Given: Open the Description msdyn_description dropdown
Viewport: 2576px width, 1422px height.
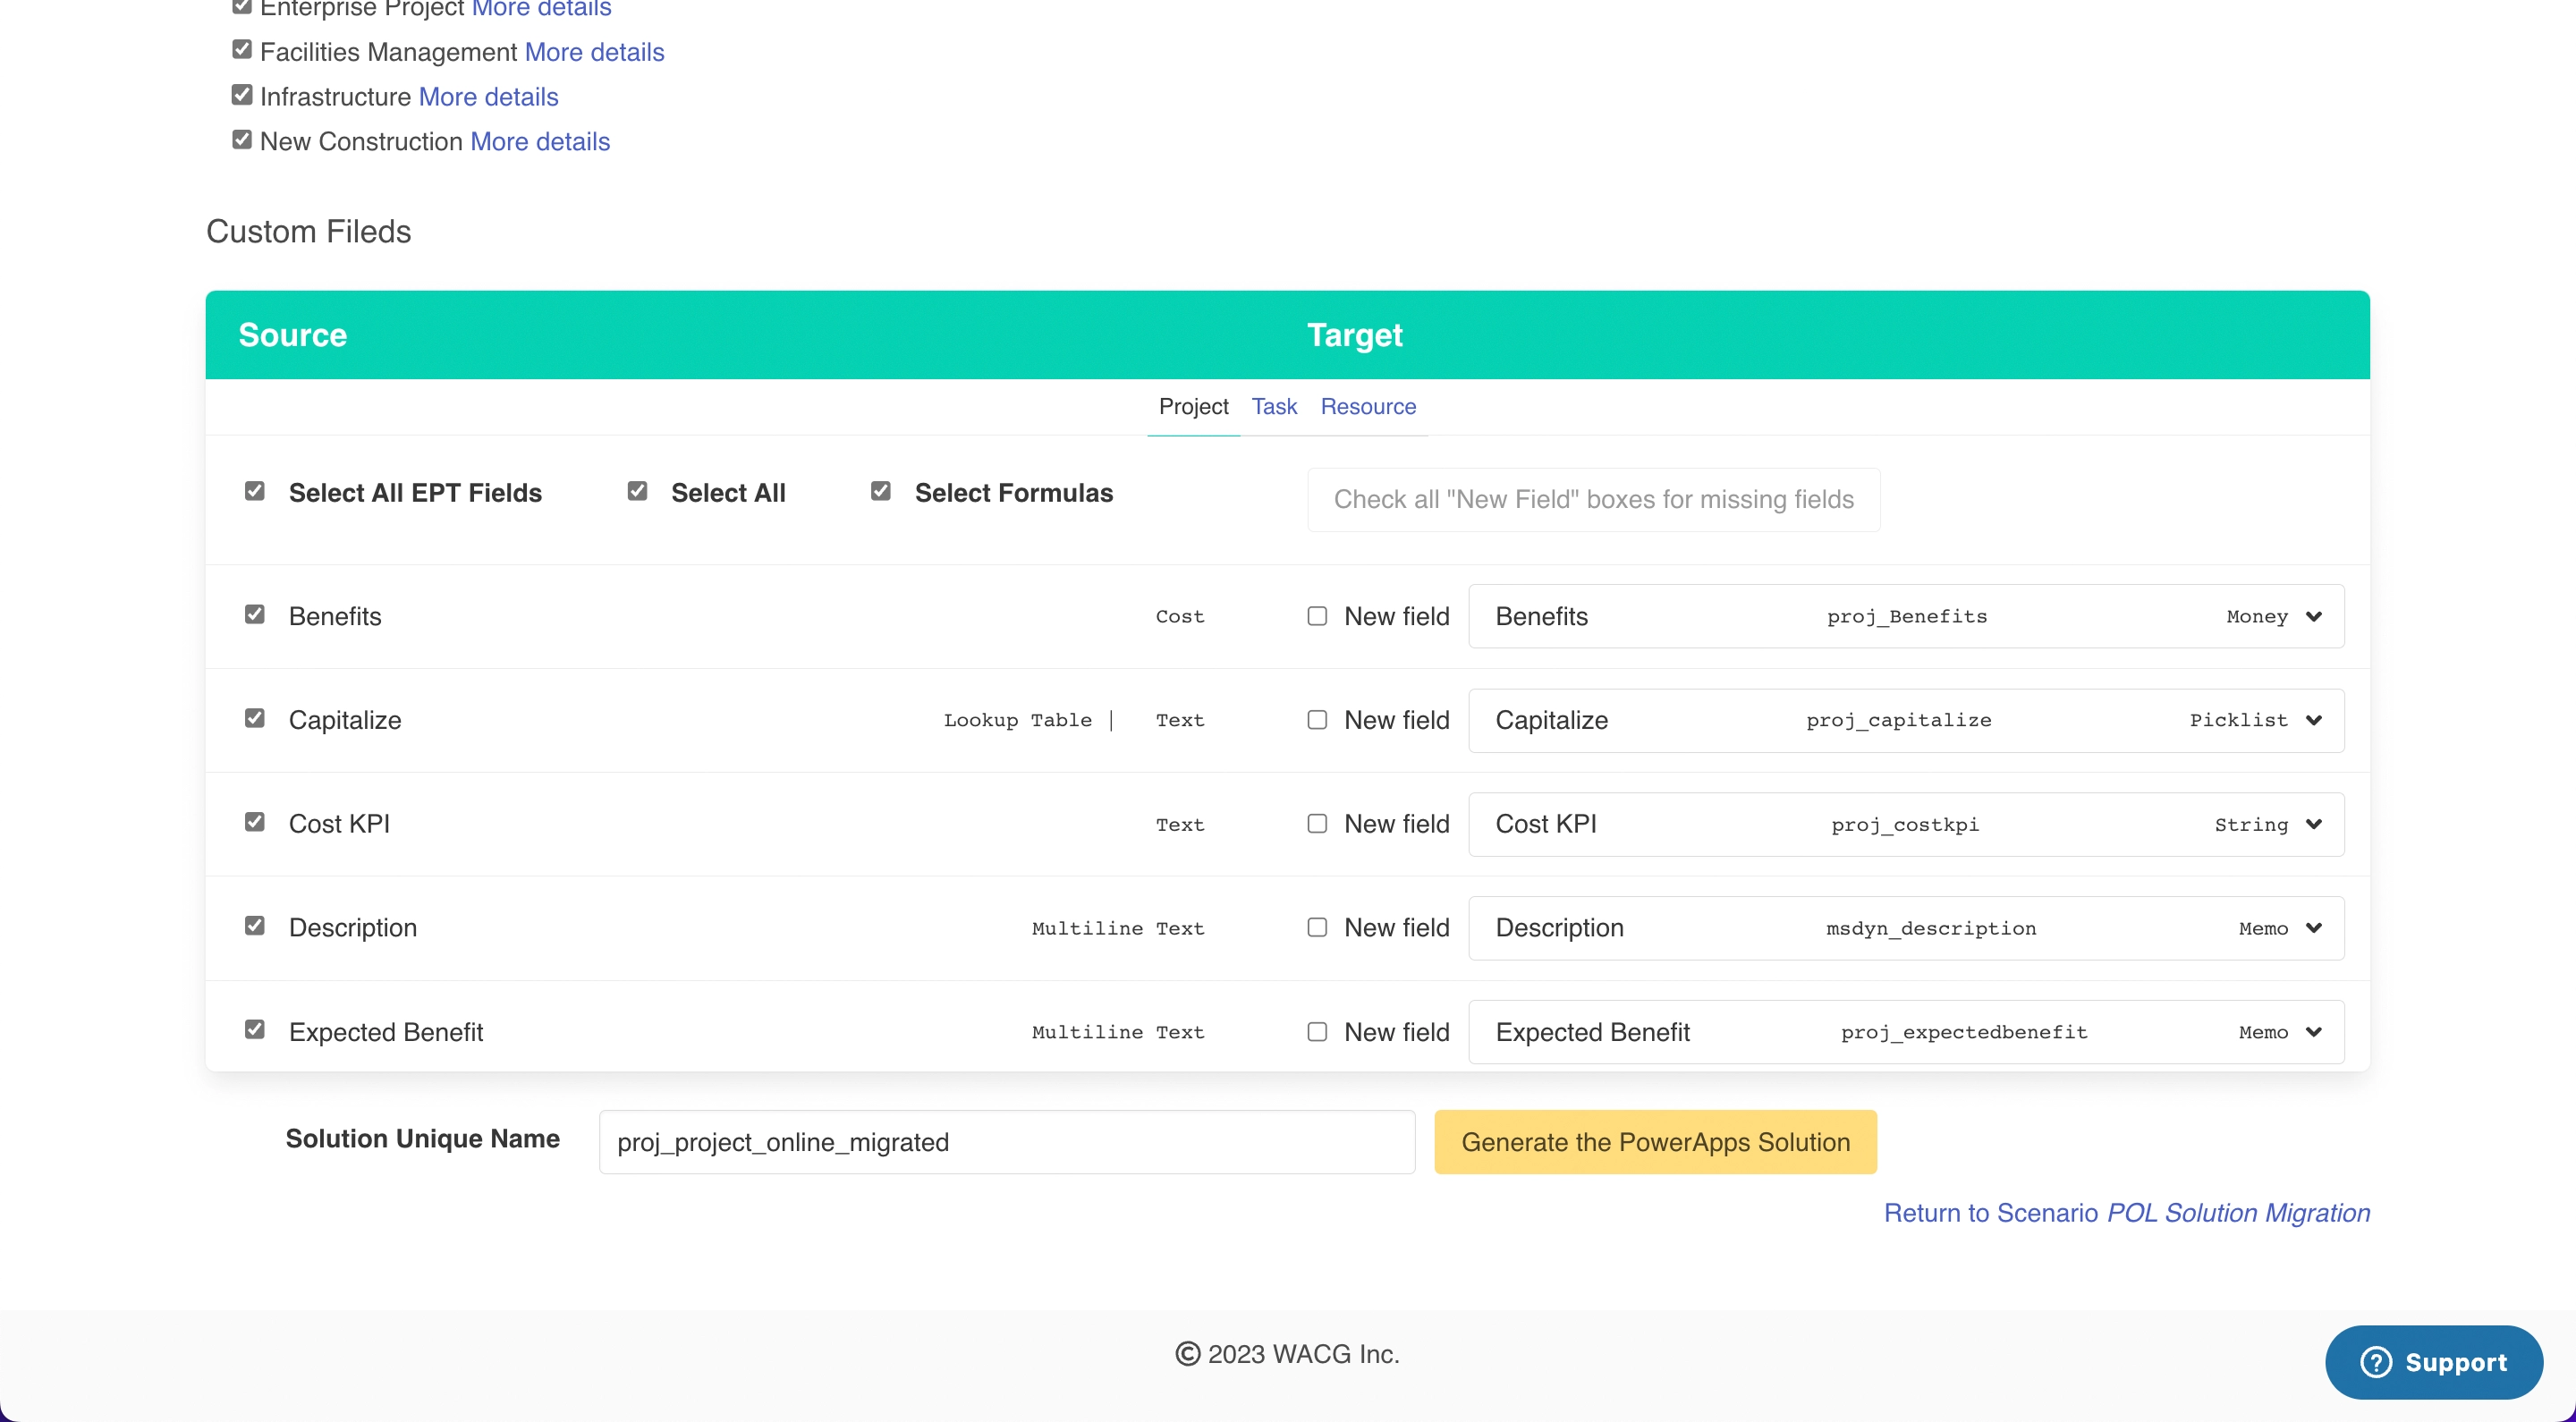Looking at the screenshot, I should (x=1905, y=928).
